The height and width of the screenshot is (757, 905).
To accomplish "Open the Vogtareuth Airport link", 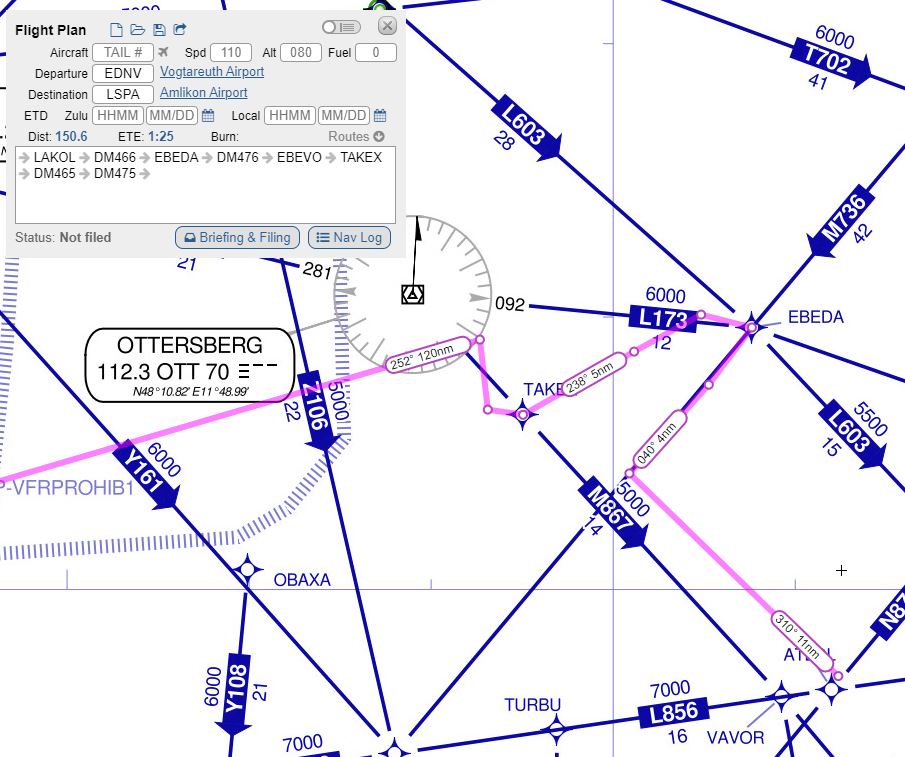I will [x=212, y=72].
